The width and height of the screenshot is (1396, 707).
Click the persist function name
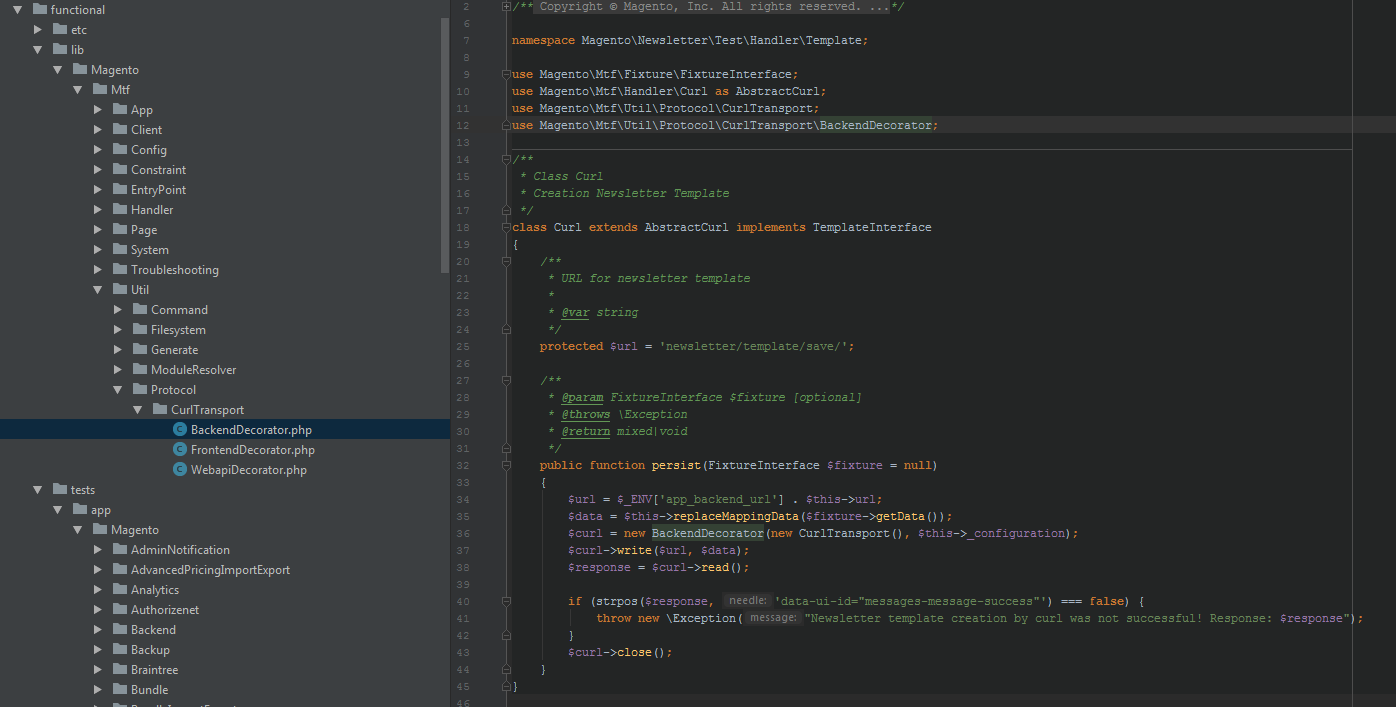click(677, 465)
